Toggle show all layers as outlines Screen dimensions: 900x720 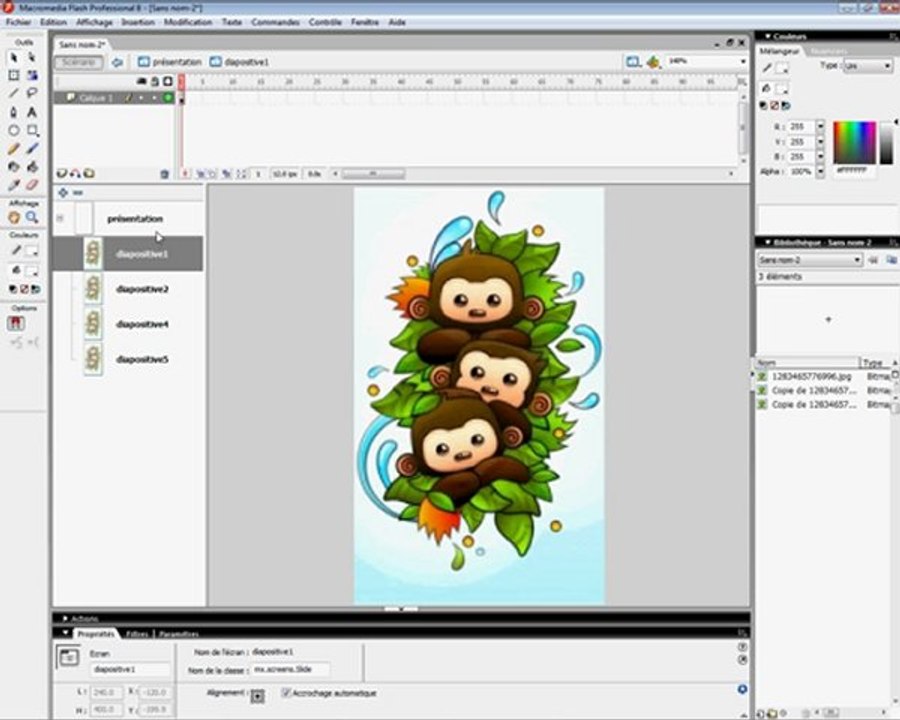168,82
